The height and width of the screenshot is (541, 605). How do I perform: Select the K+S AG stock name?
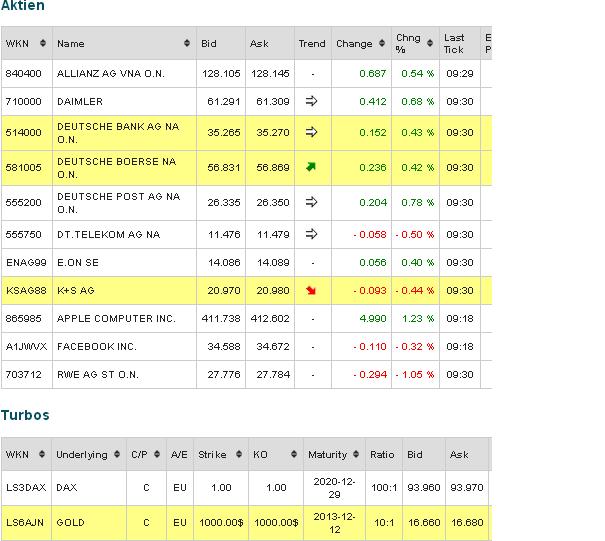76,291
